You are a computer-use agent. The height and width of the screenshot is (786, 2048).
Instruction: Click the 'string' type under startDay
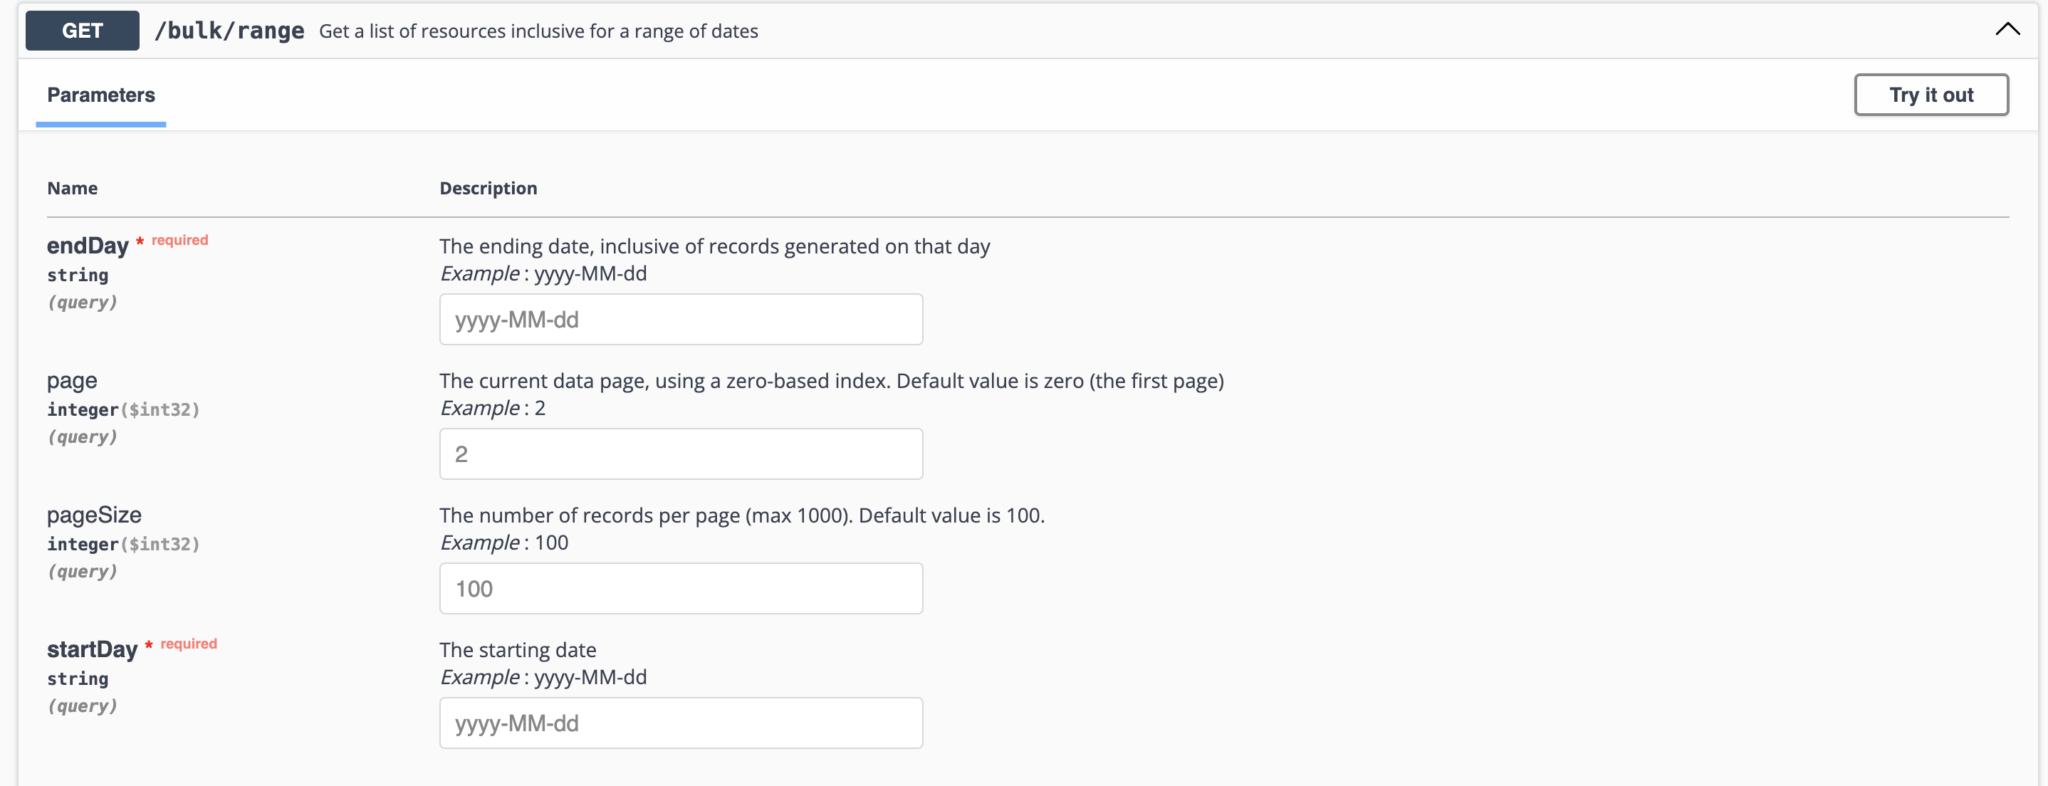tap(78, 679)
